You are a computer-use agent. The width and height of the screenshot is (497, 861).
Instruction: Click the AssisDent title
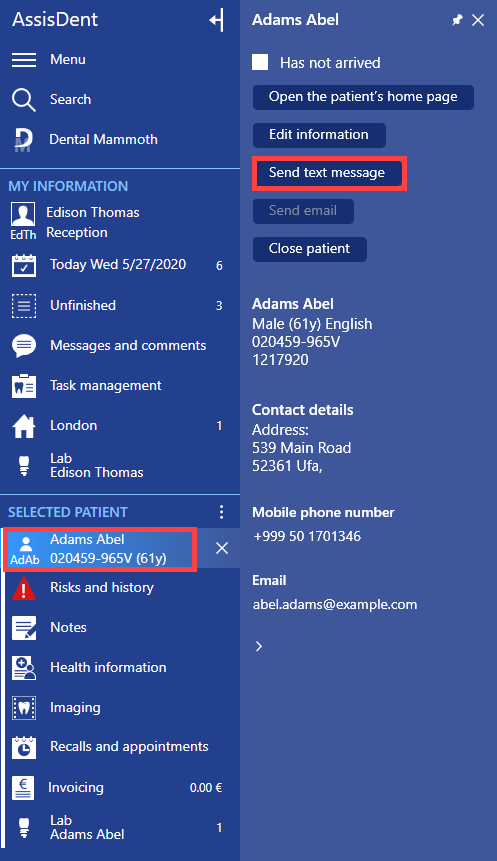[55, 20]
